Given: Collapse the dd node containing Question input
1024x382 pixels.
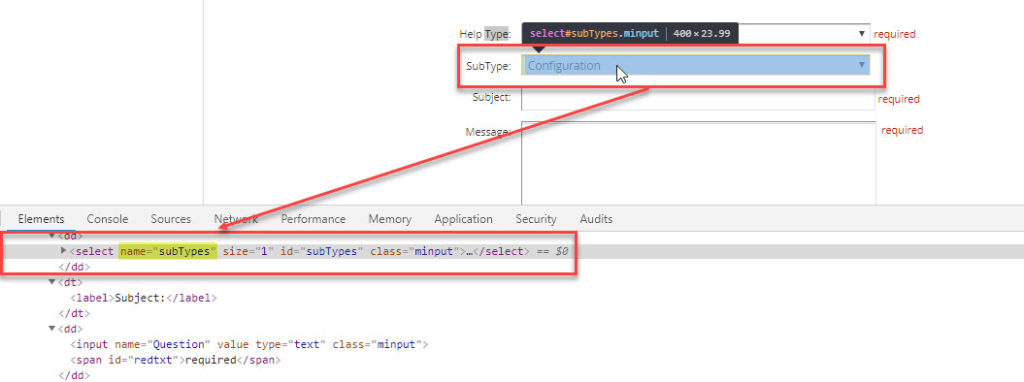Looking at the screenshot, I should tap(52, 329).
